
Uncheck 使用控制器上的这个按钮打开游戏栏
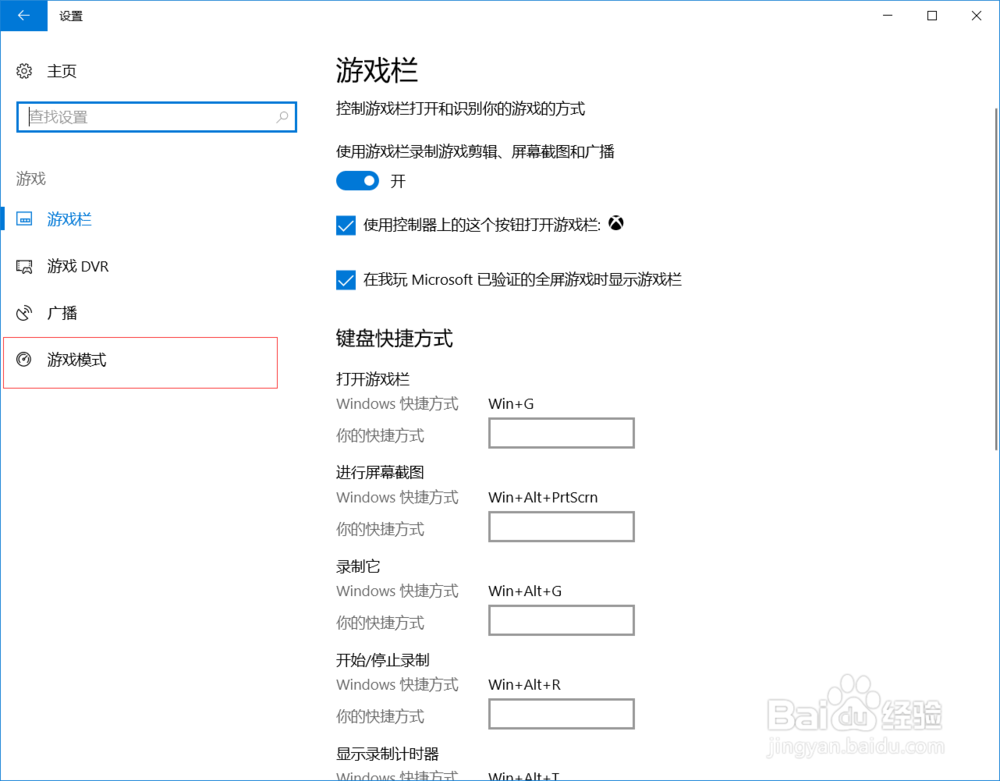[x=346, y=225]
